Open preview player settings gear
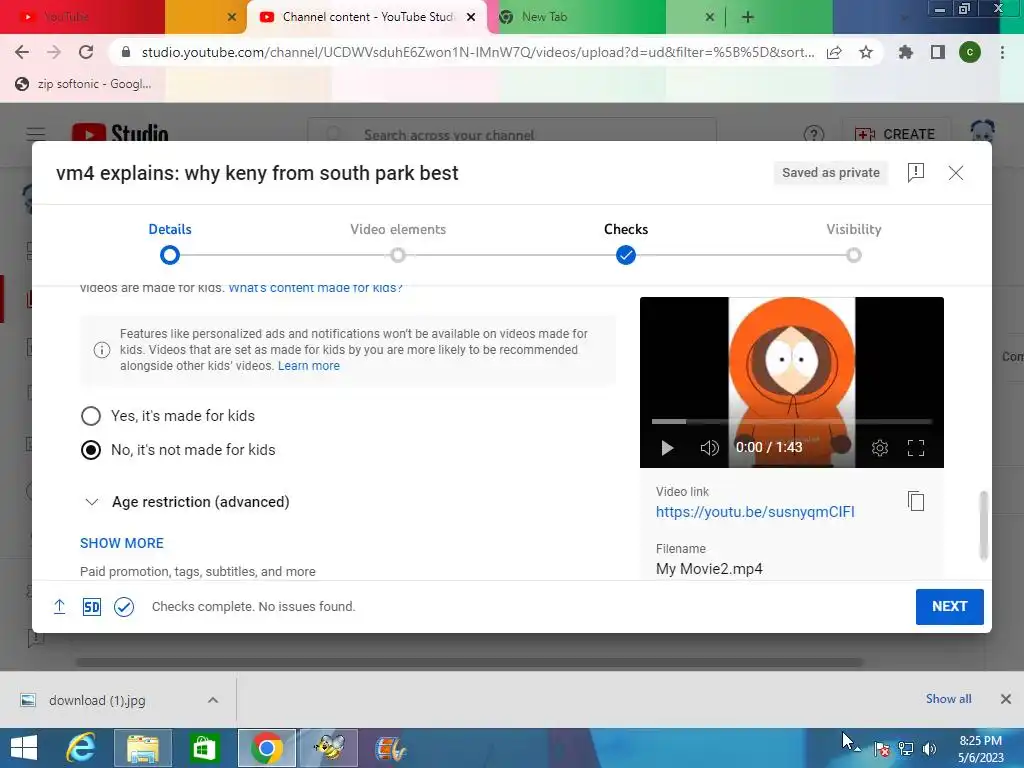 [880, 448]
